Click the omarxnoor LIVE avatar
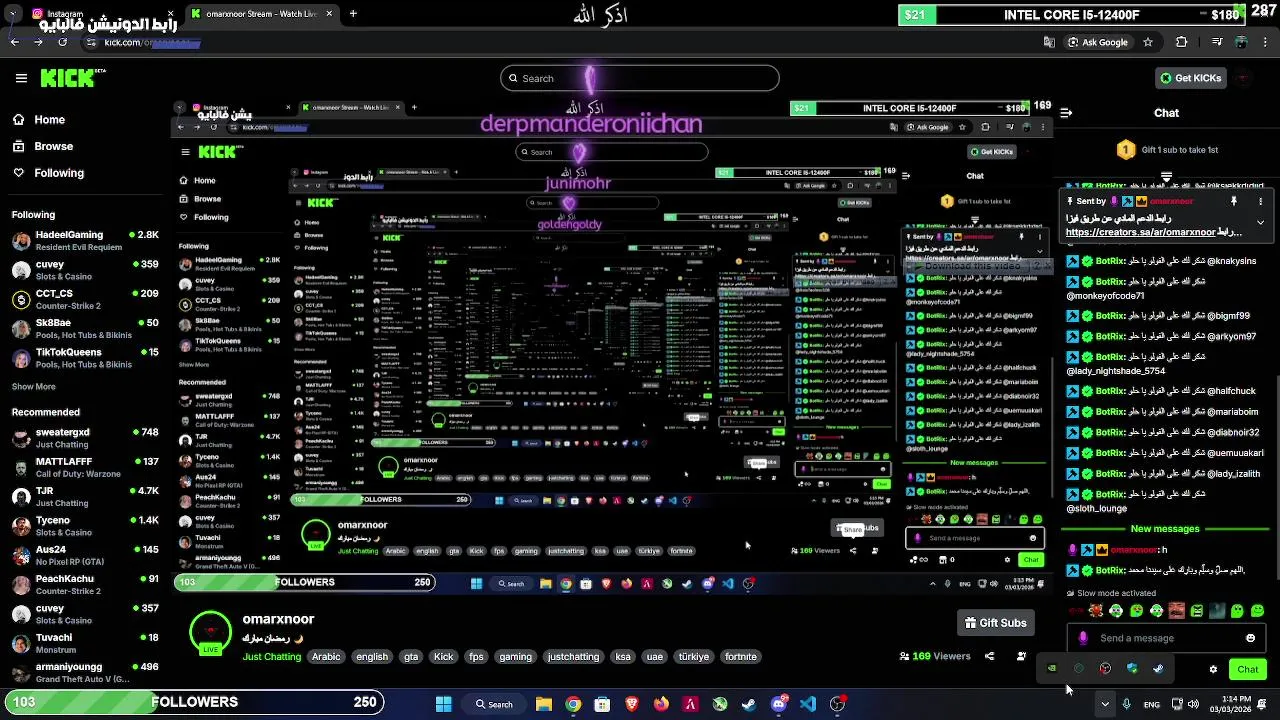Image resolution: width=1280 pixels, height=720 pixels. point(210,634)
